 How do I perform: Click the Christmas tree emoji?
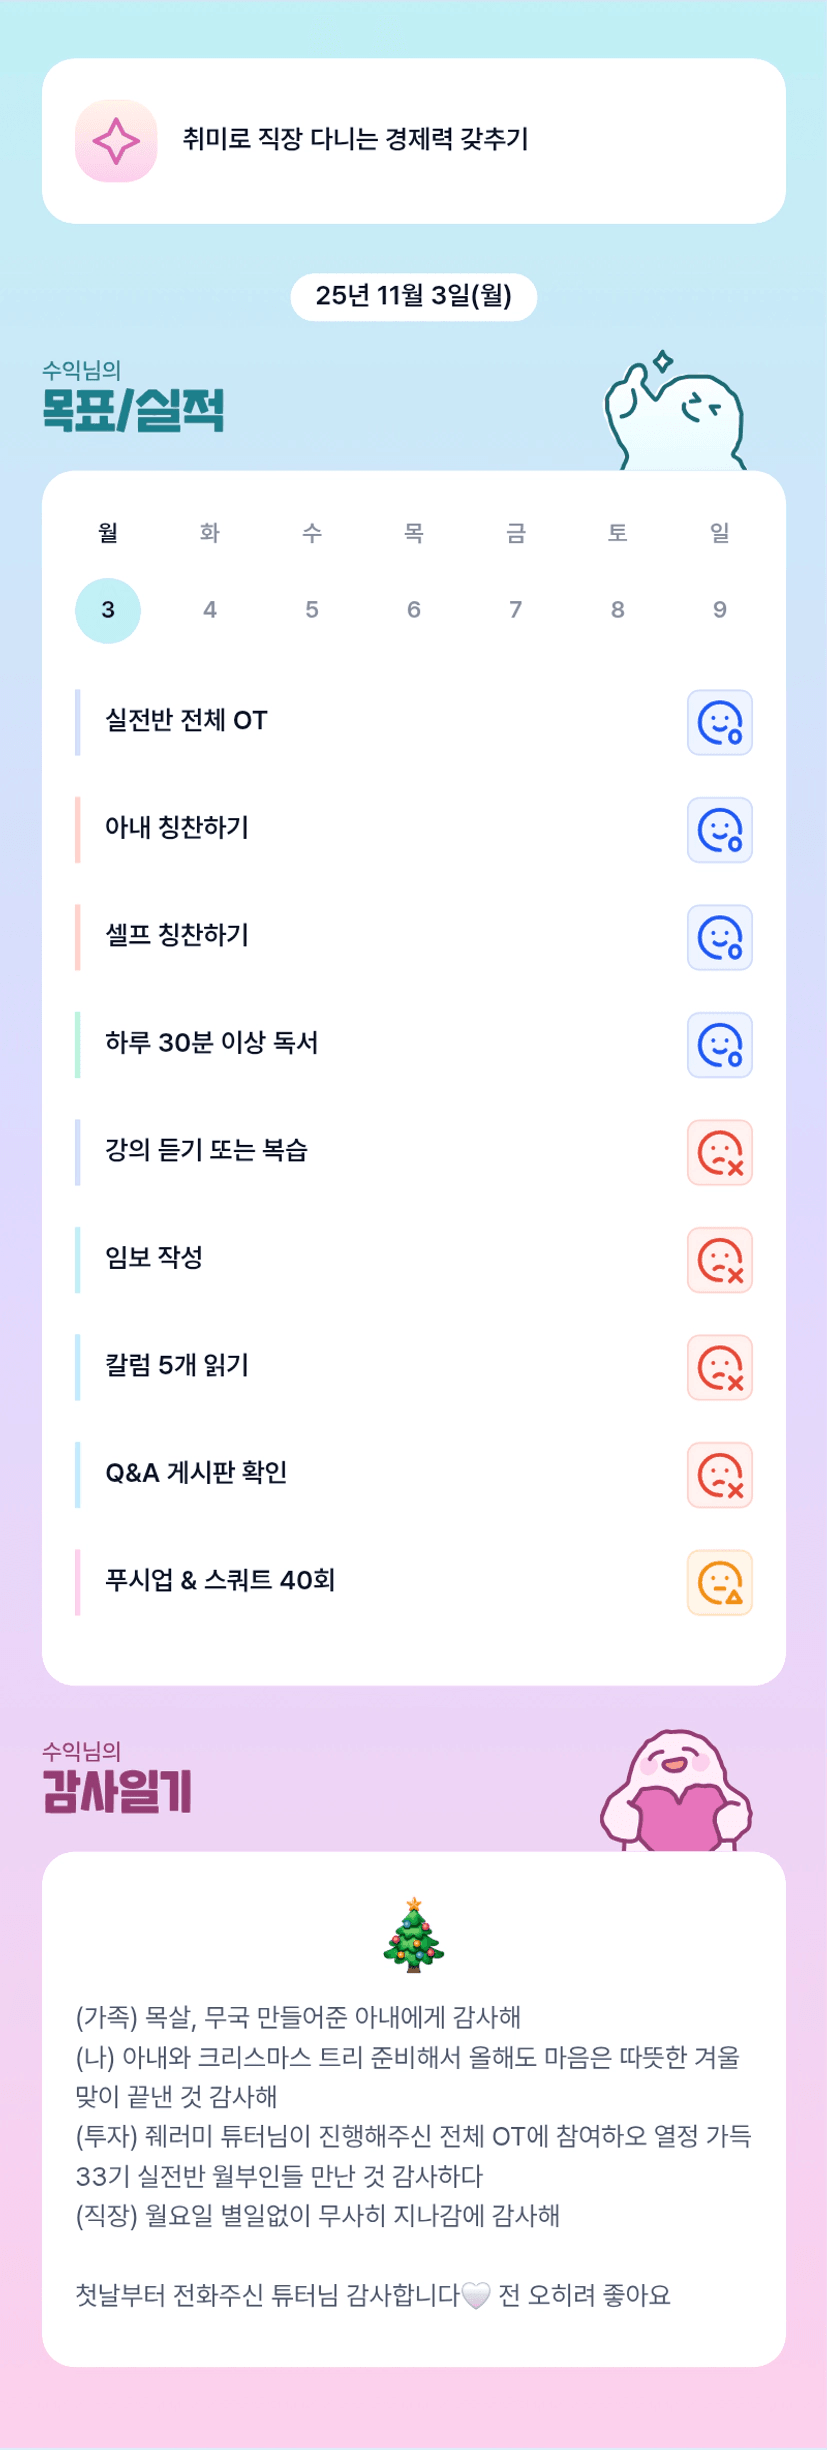tap(413, 1935)
